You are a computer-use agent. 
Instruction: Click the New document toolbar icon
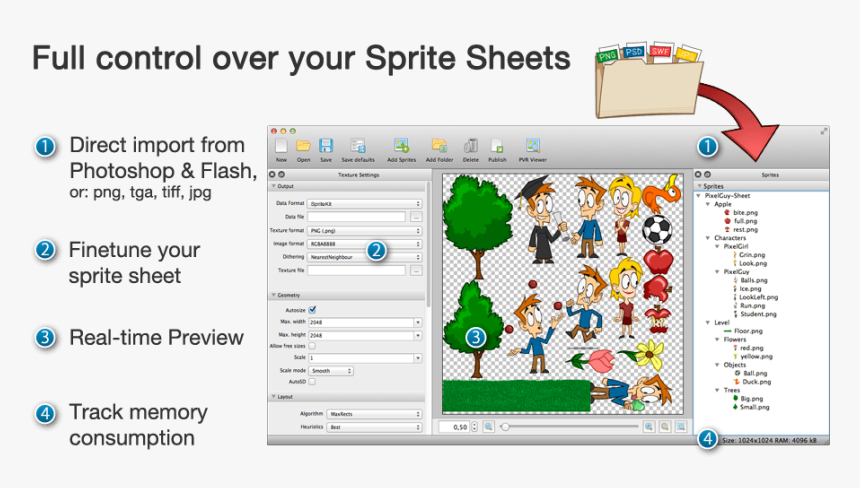pos(281,145)
